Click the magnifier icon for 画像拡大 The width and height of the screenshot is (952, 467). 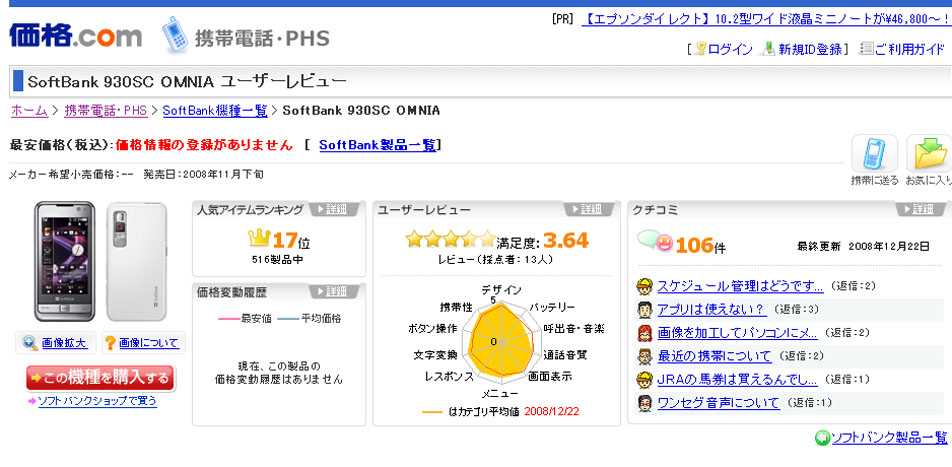[x=30, y=343]
